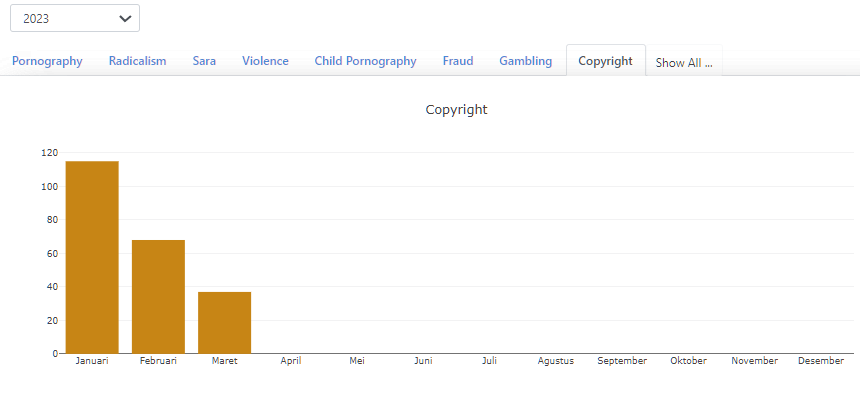The height and width of the screenshot is (401, 860).
Task: Select the Februari bar in chart
Action: tap(158, 296)
